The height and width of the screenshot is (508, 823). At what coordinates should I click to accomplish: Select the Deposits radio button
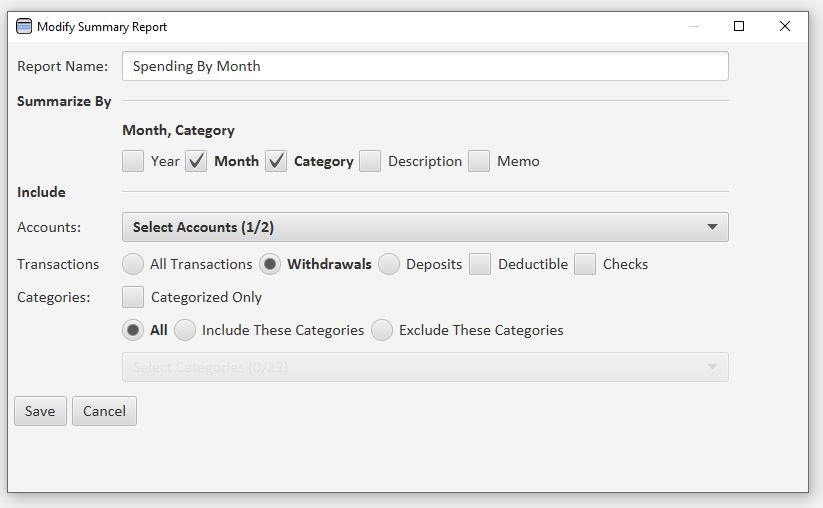coord(389,264)
